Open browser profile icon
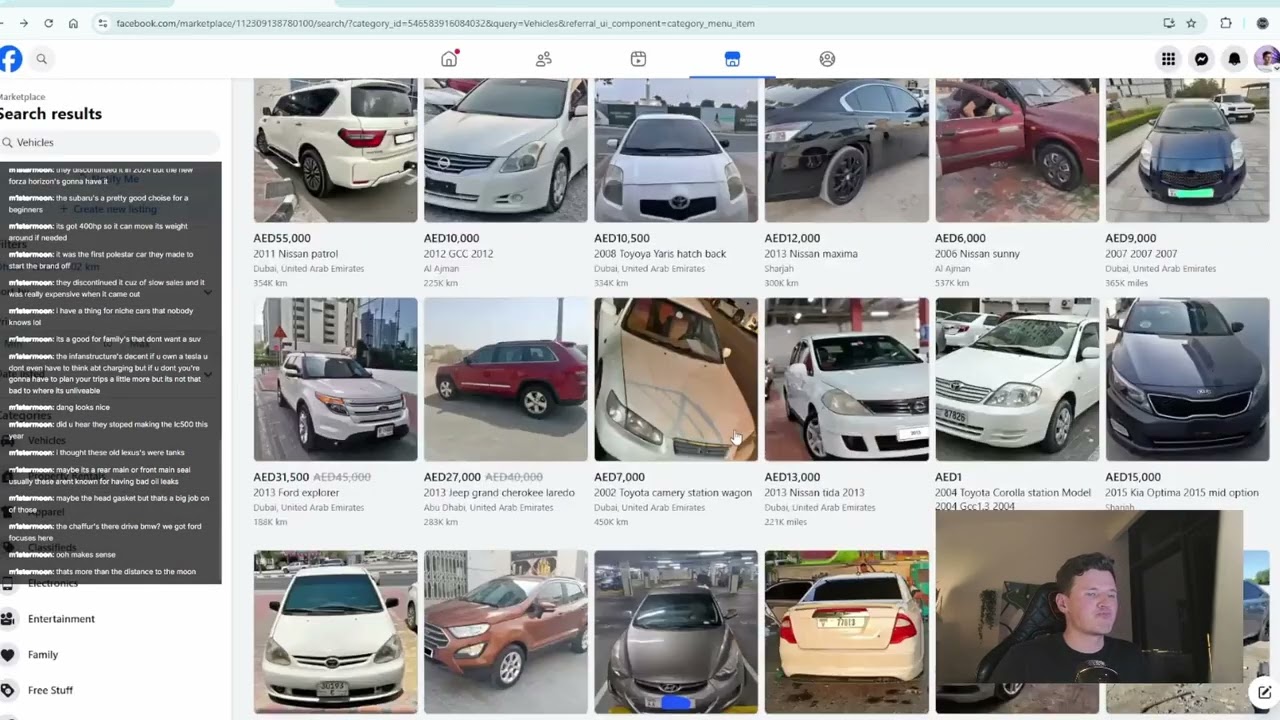Viewport: 1280px width, 720px height. (x=1262, y=23)
